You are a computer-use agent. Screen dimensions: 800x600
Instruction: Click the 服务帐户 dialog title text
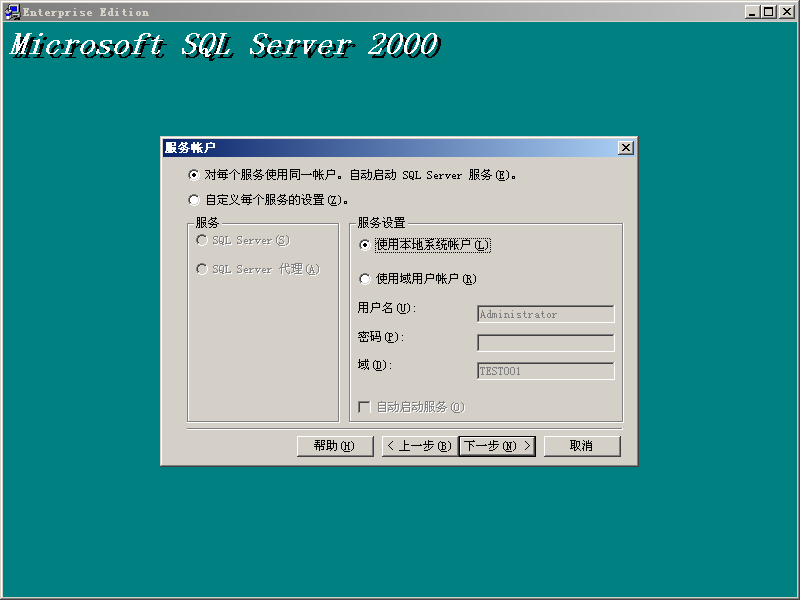[x=190, y=148]
